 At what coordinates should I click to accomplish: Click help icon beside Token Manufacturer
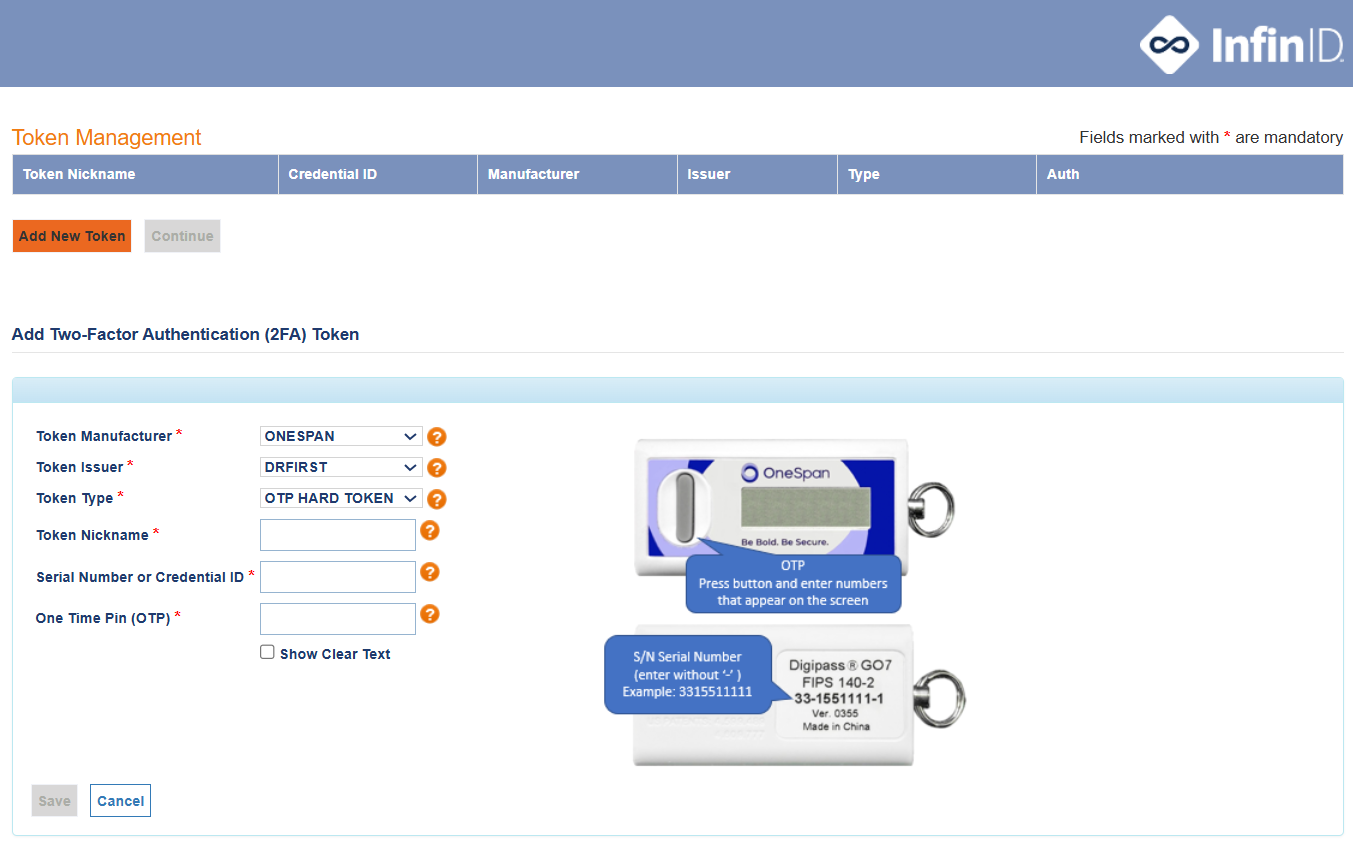[436, 437]
